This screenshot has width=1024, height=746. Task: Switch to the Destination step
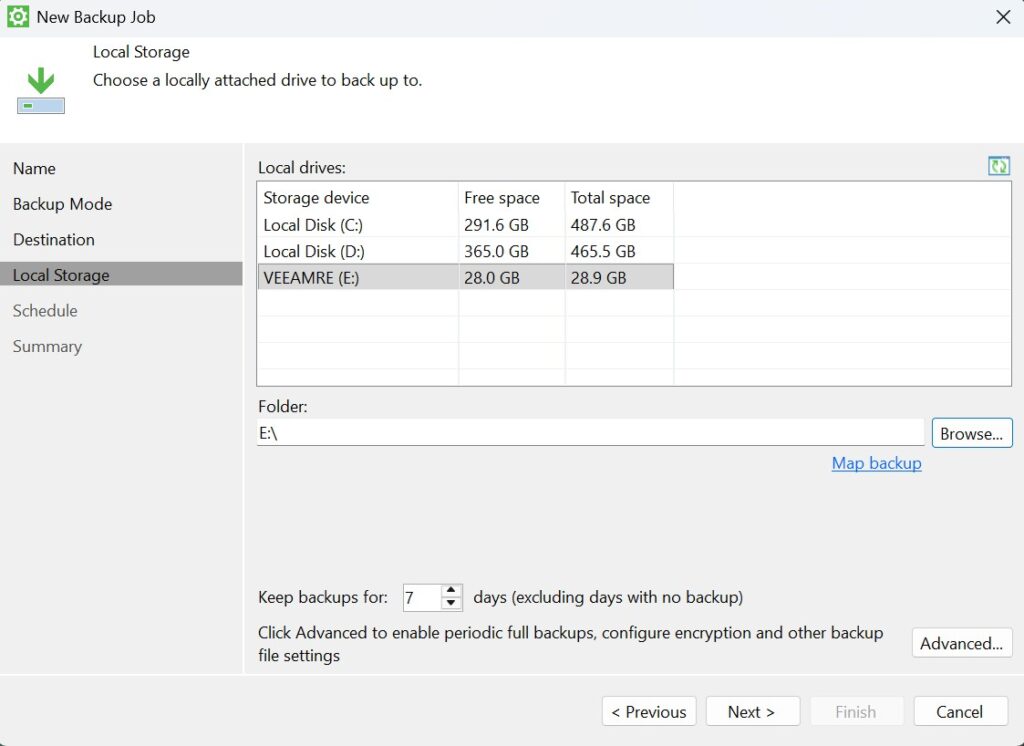tap(54, 240)
